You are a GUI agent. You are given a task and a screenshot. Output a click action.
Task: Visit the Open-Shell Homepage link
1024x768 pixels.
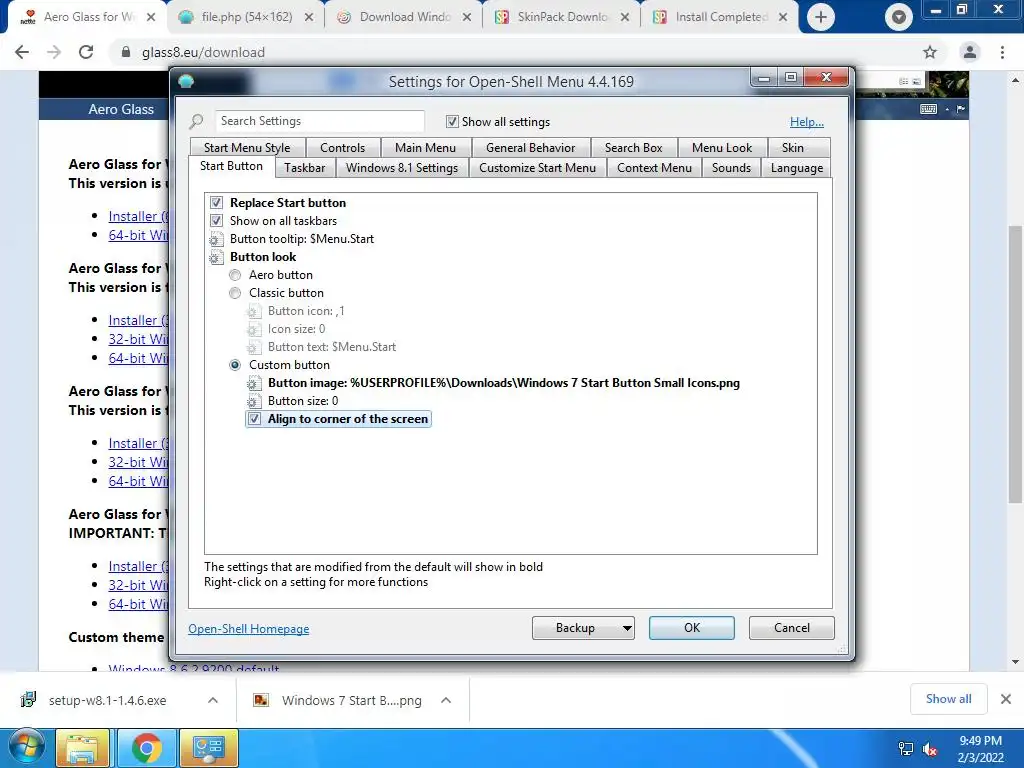tap(249, 629)
